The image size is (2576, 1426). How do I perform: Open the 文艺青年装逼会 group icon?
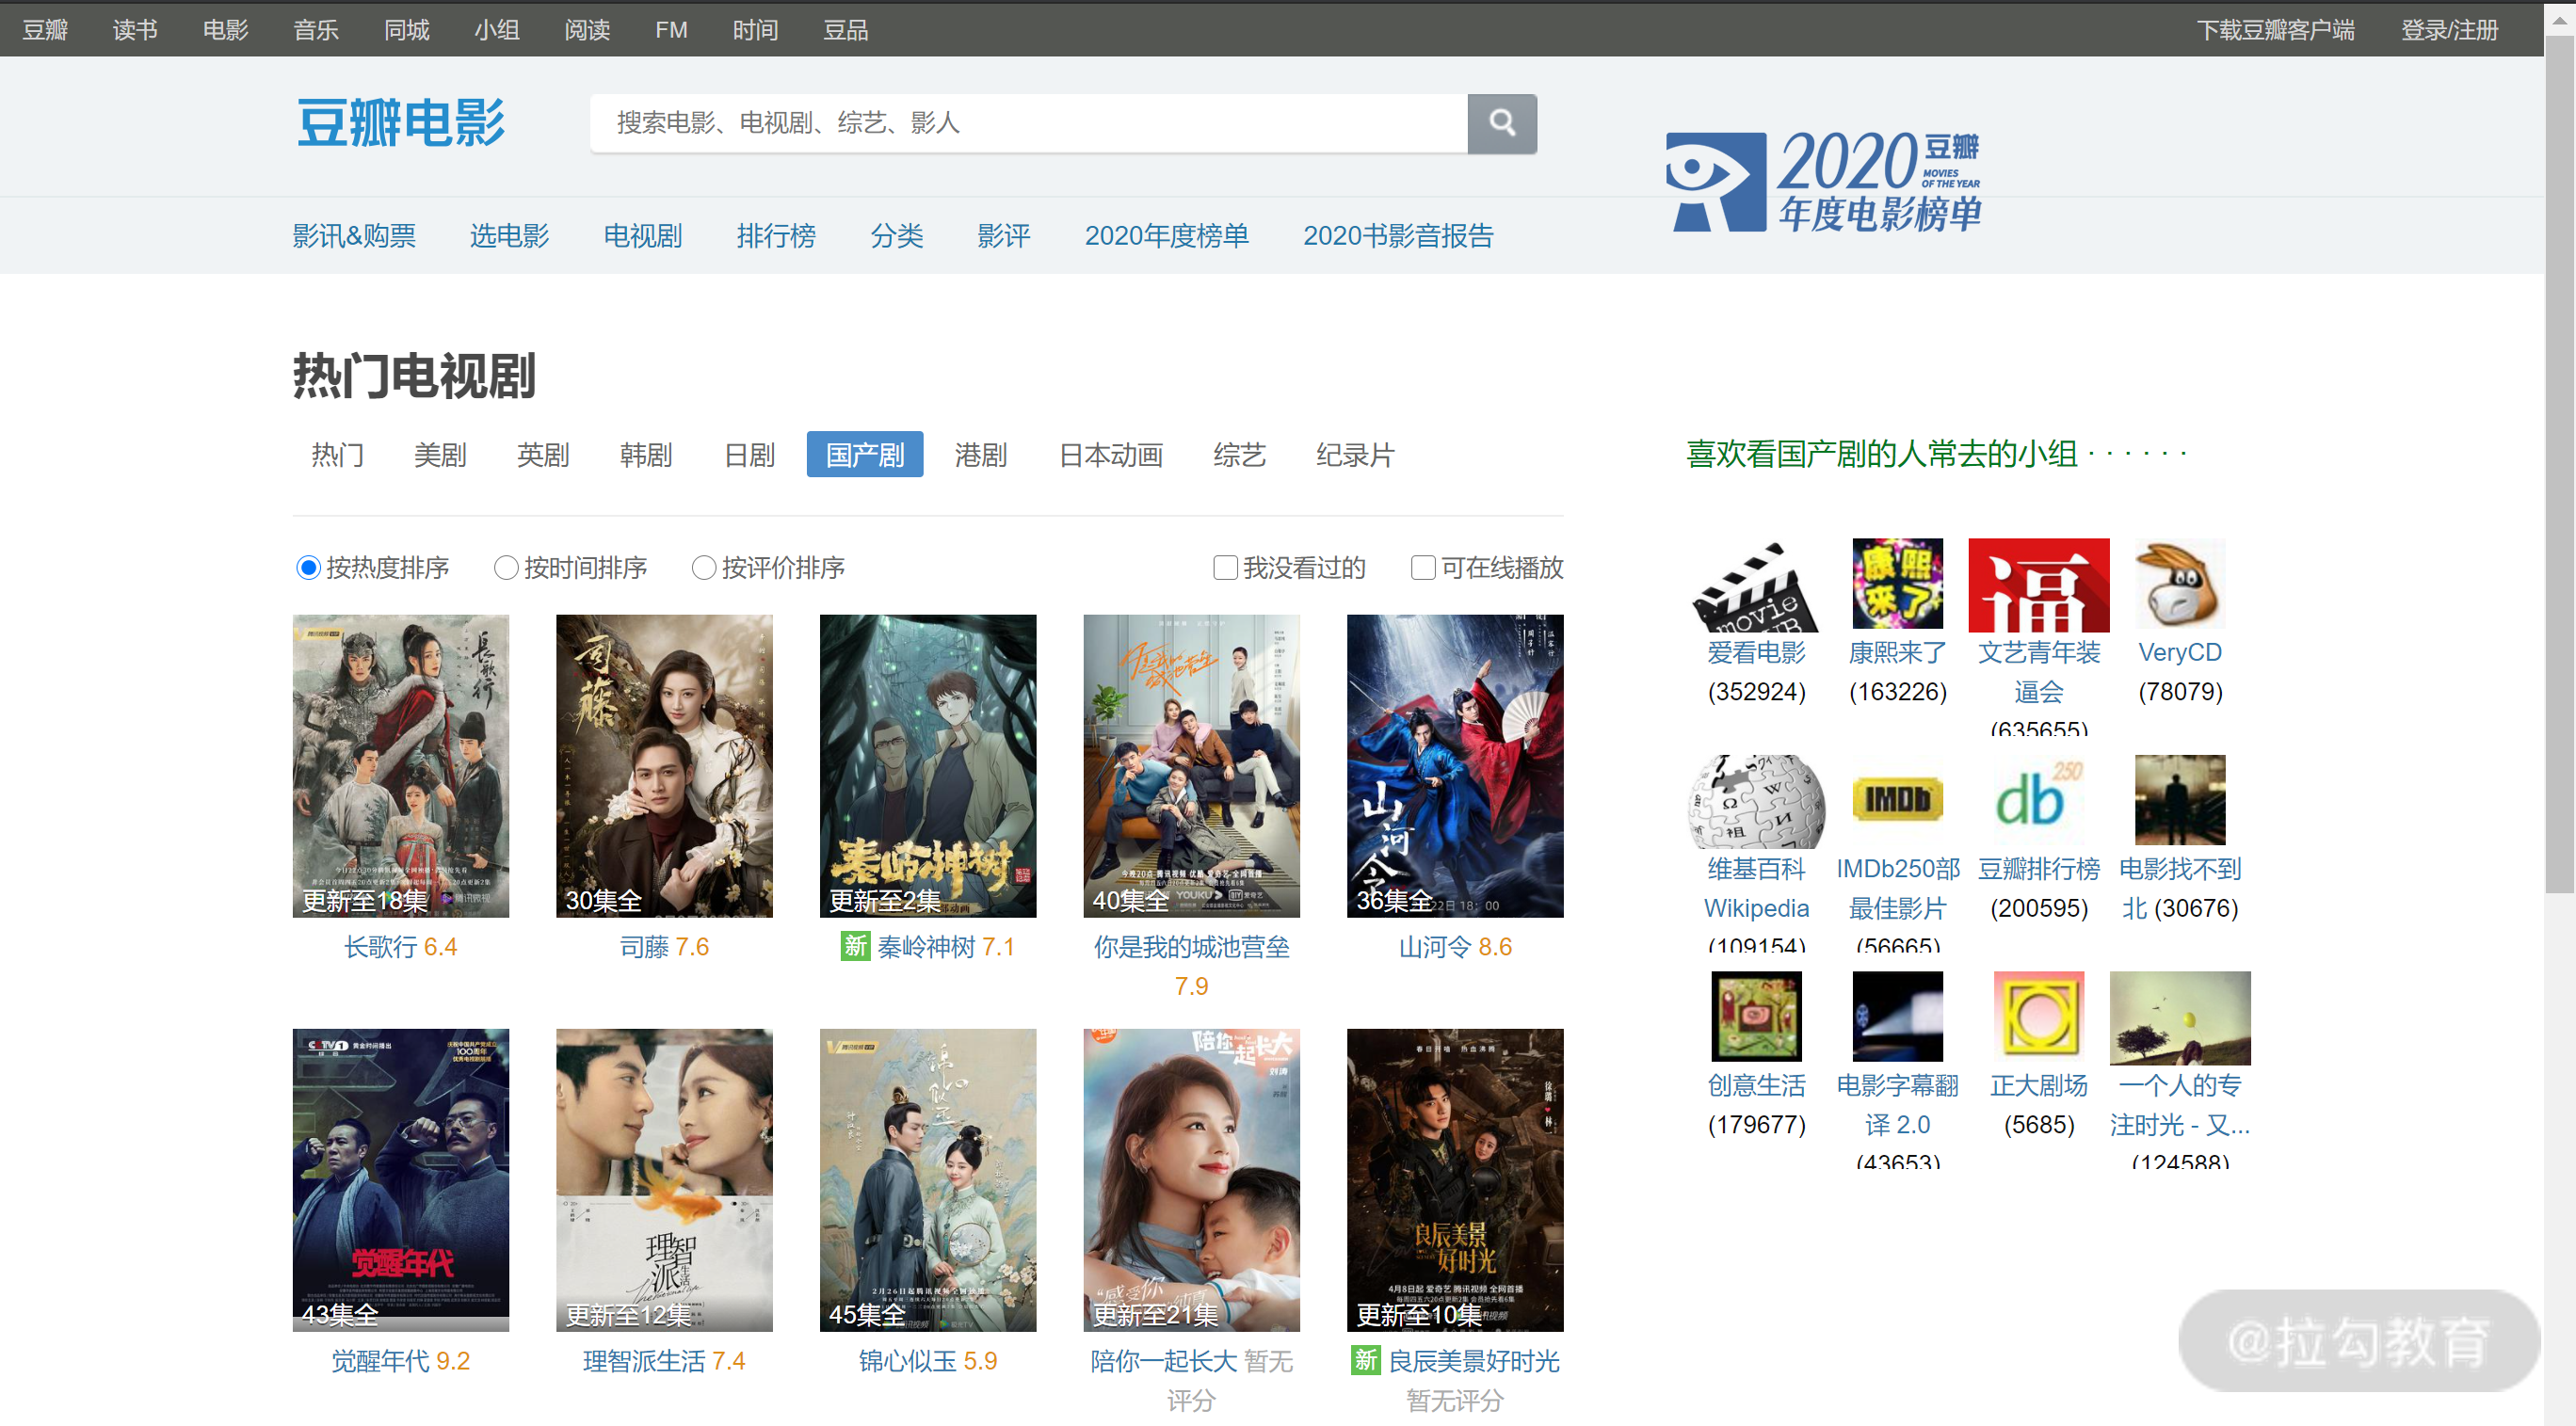coord(2038,585)
